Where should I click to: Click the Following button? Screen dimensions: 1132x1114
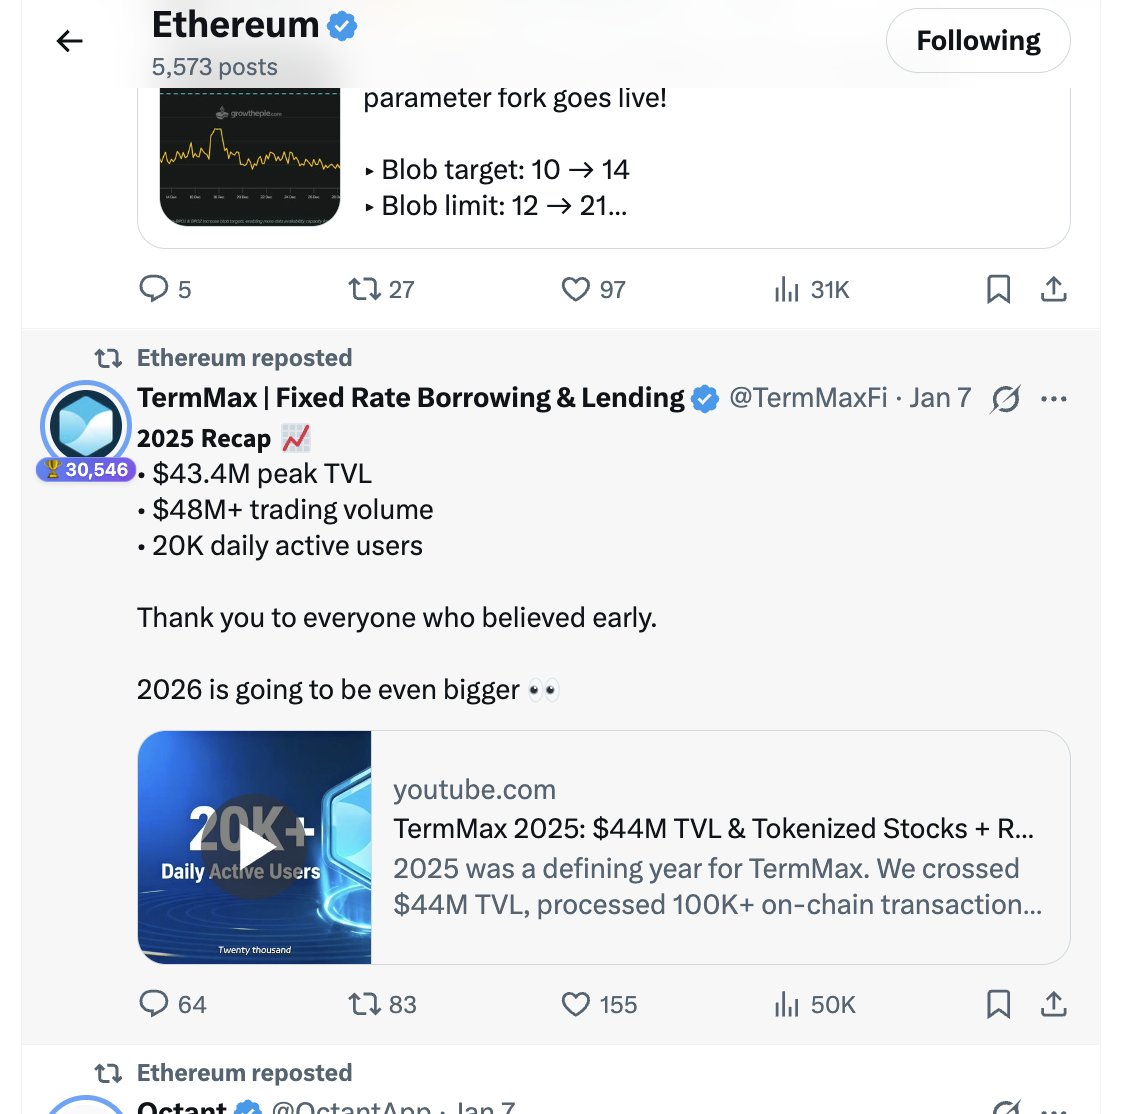tap(978, 41)
